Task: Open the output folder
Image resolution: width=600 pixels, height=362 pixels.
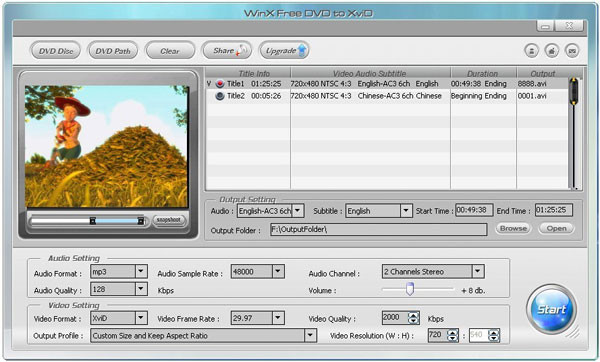Action: (556, 228)
